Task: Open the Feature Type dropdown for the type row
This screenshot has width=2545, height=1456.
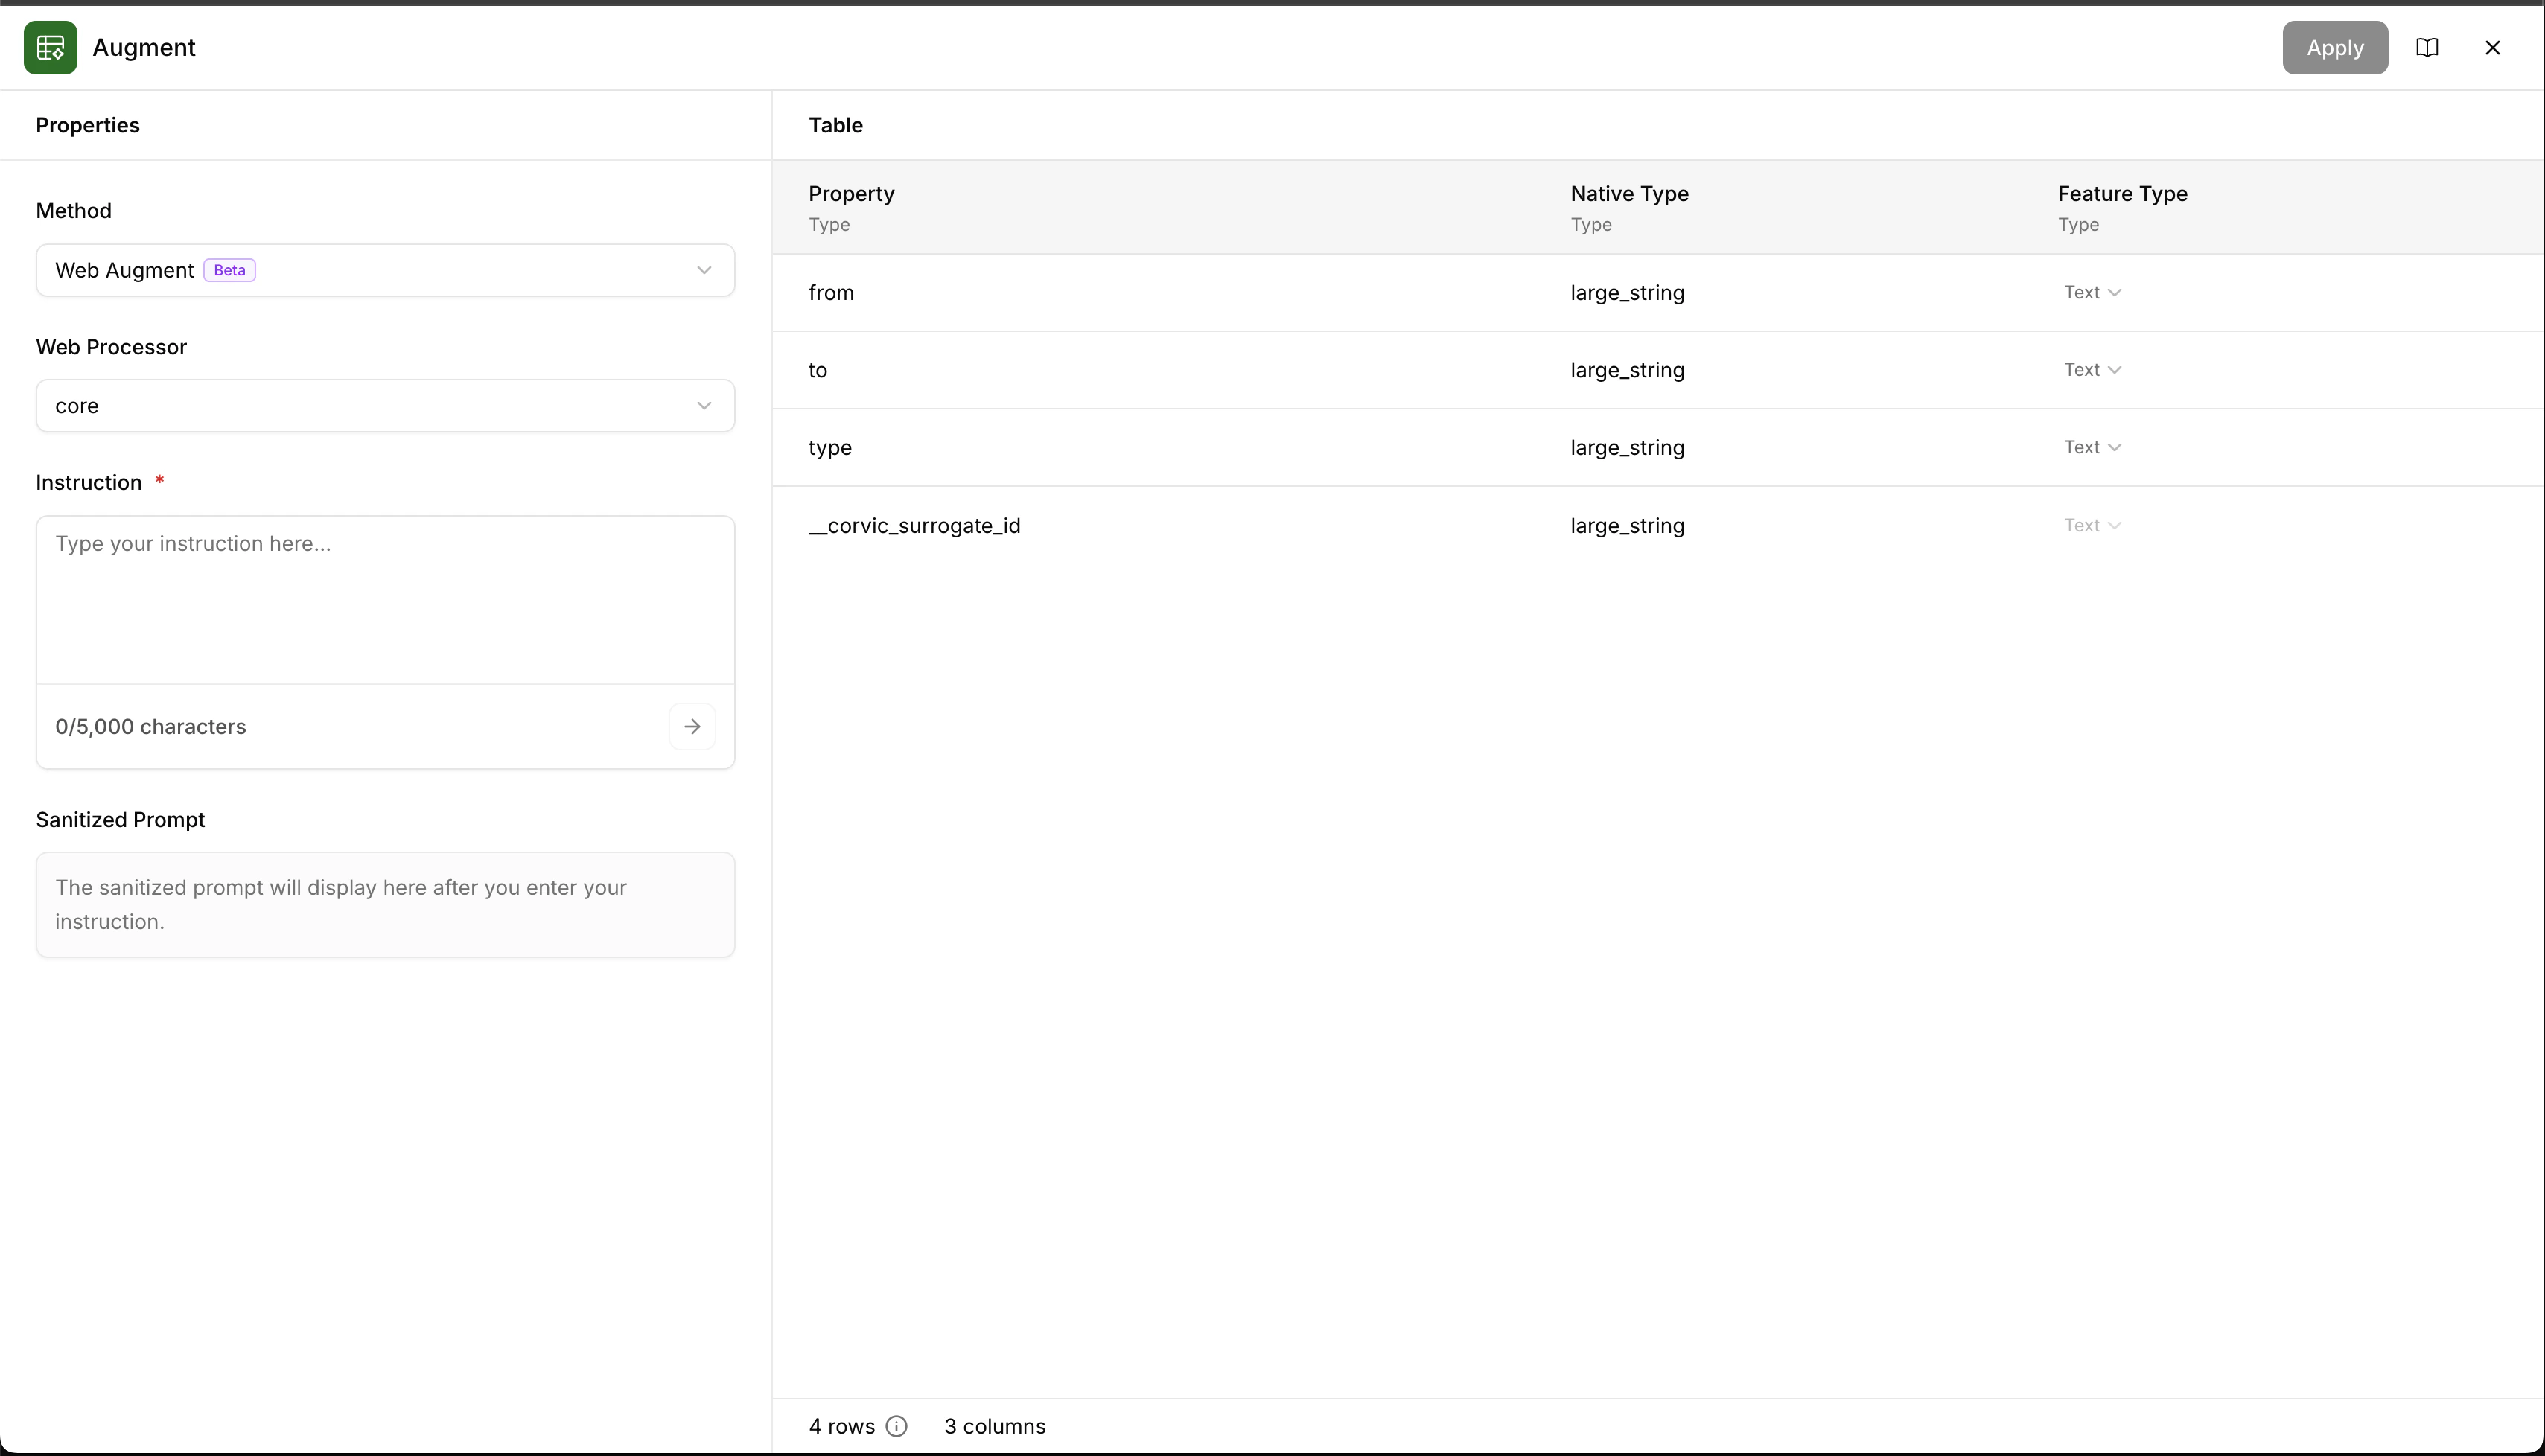Action: (2092, 446)
